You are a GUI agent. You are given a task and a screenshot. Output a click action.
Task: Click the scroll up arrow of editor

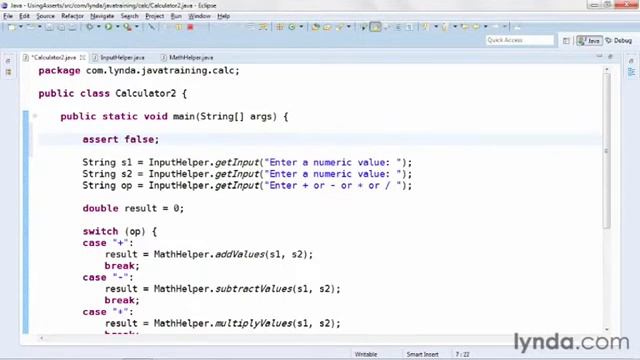click(x=607, y=70)
